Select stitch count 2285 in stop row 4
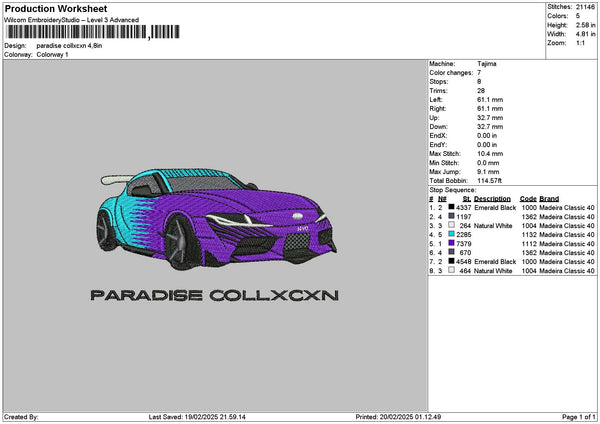Viewport: 600px width, 424px height. coord(464,235)
